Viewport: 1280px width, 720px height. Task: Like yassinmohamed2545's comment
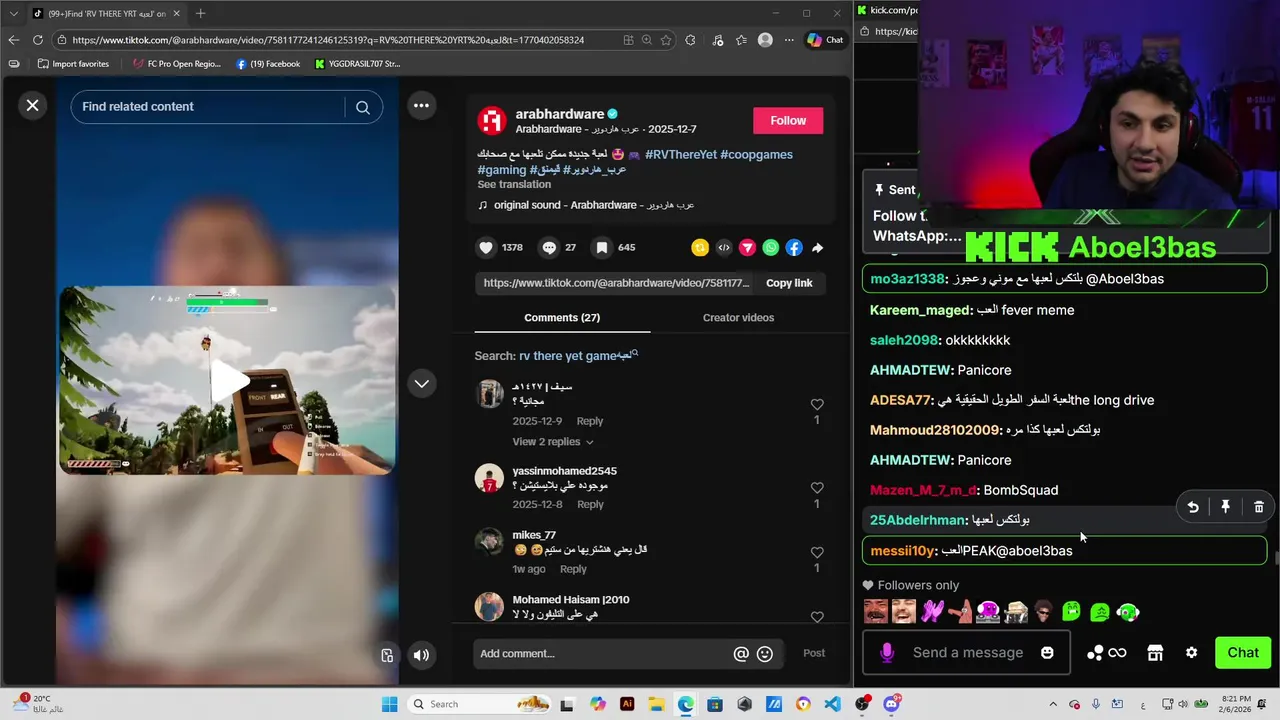(817, 488)
